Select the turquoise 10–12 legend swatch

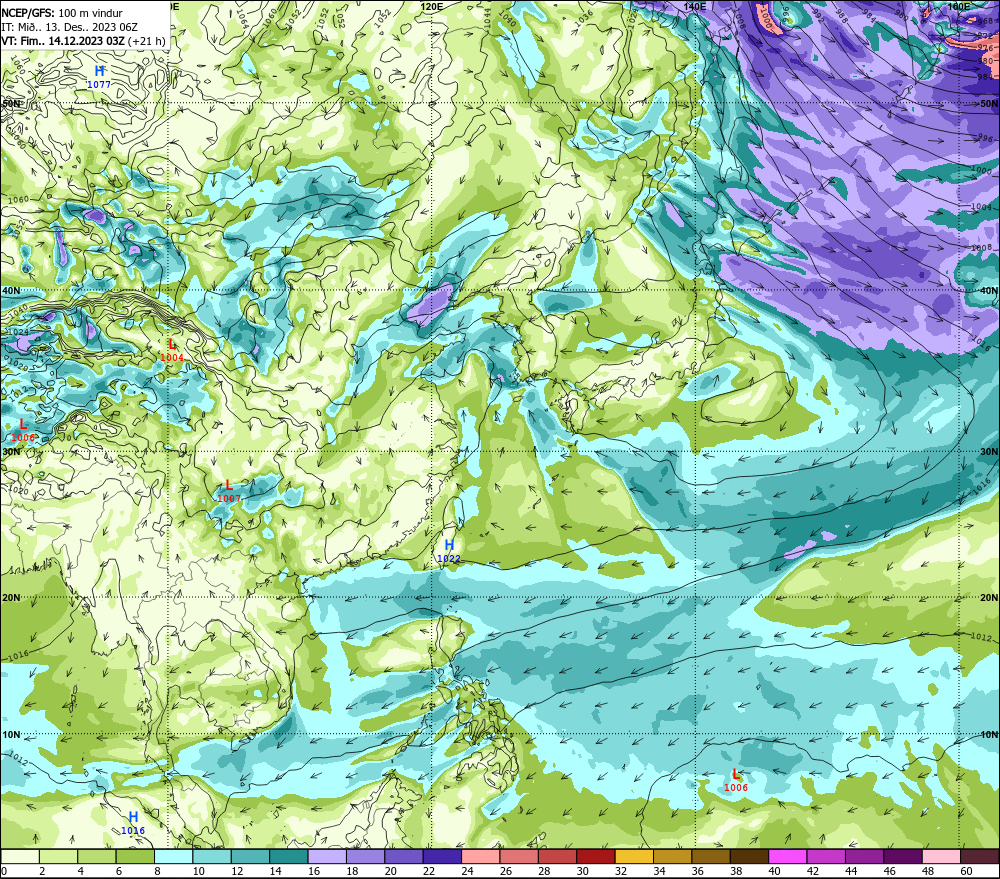212,856
